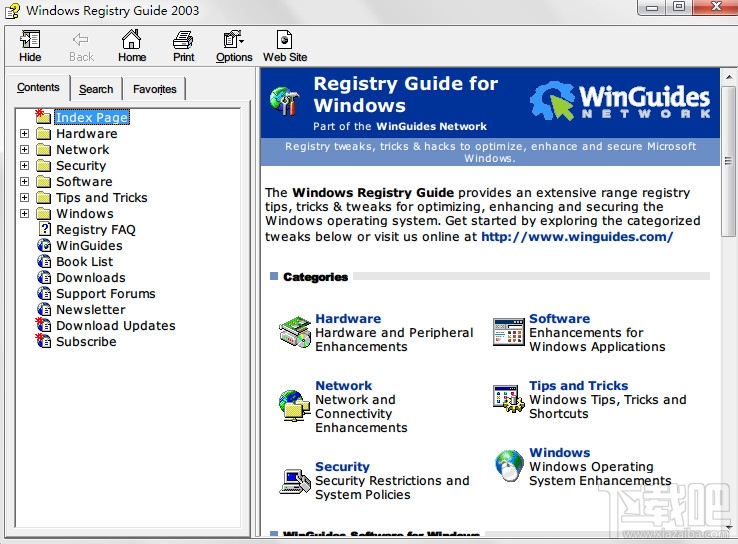Click the Support Forums page icon
The image size is (738, 544).
44,293
